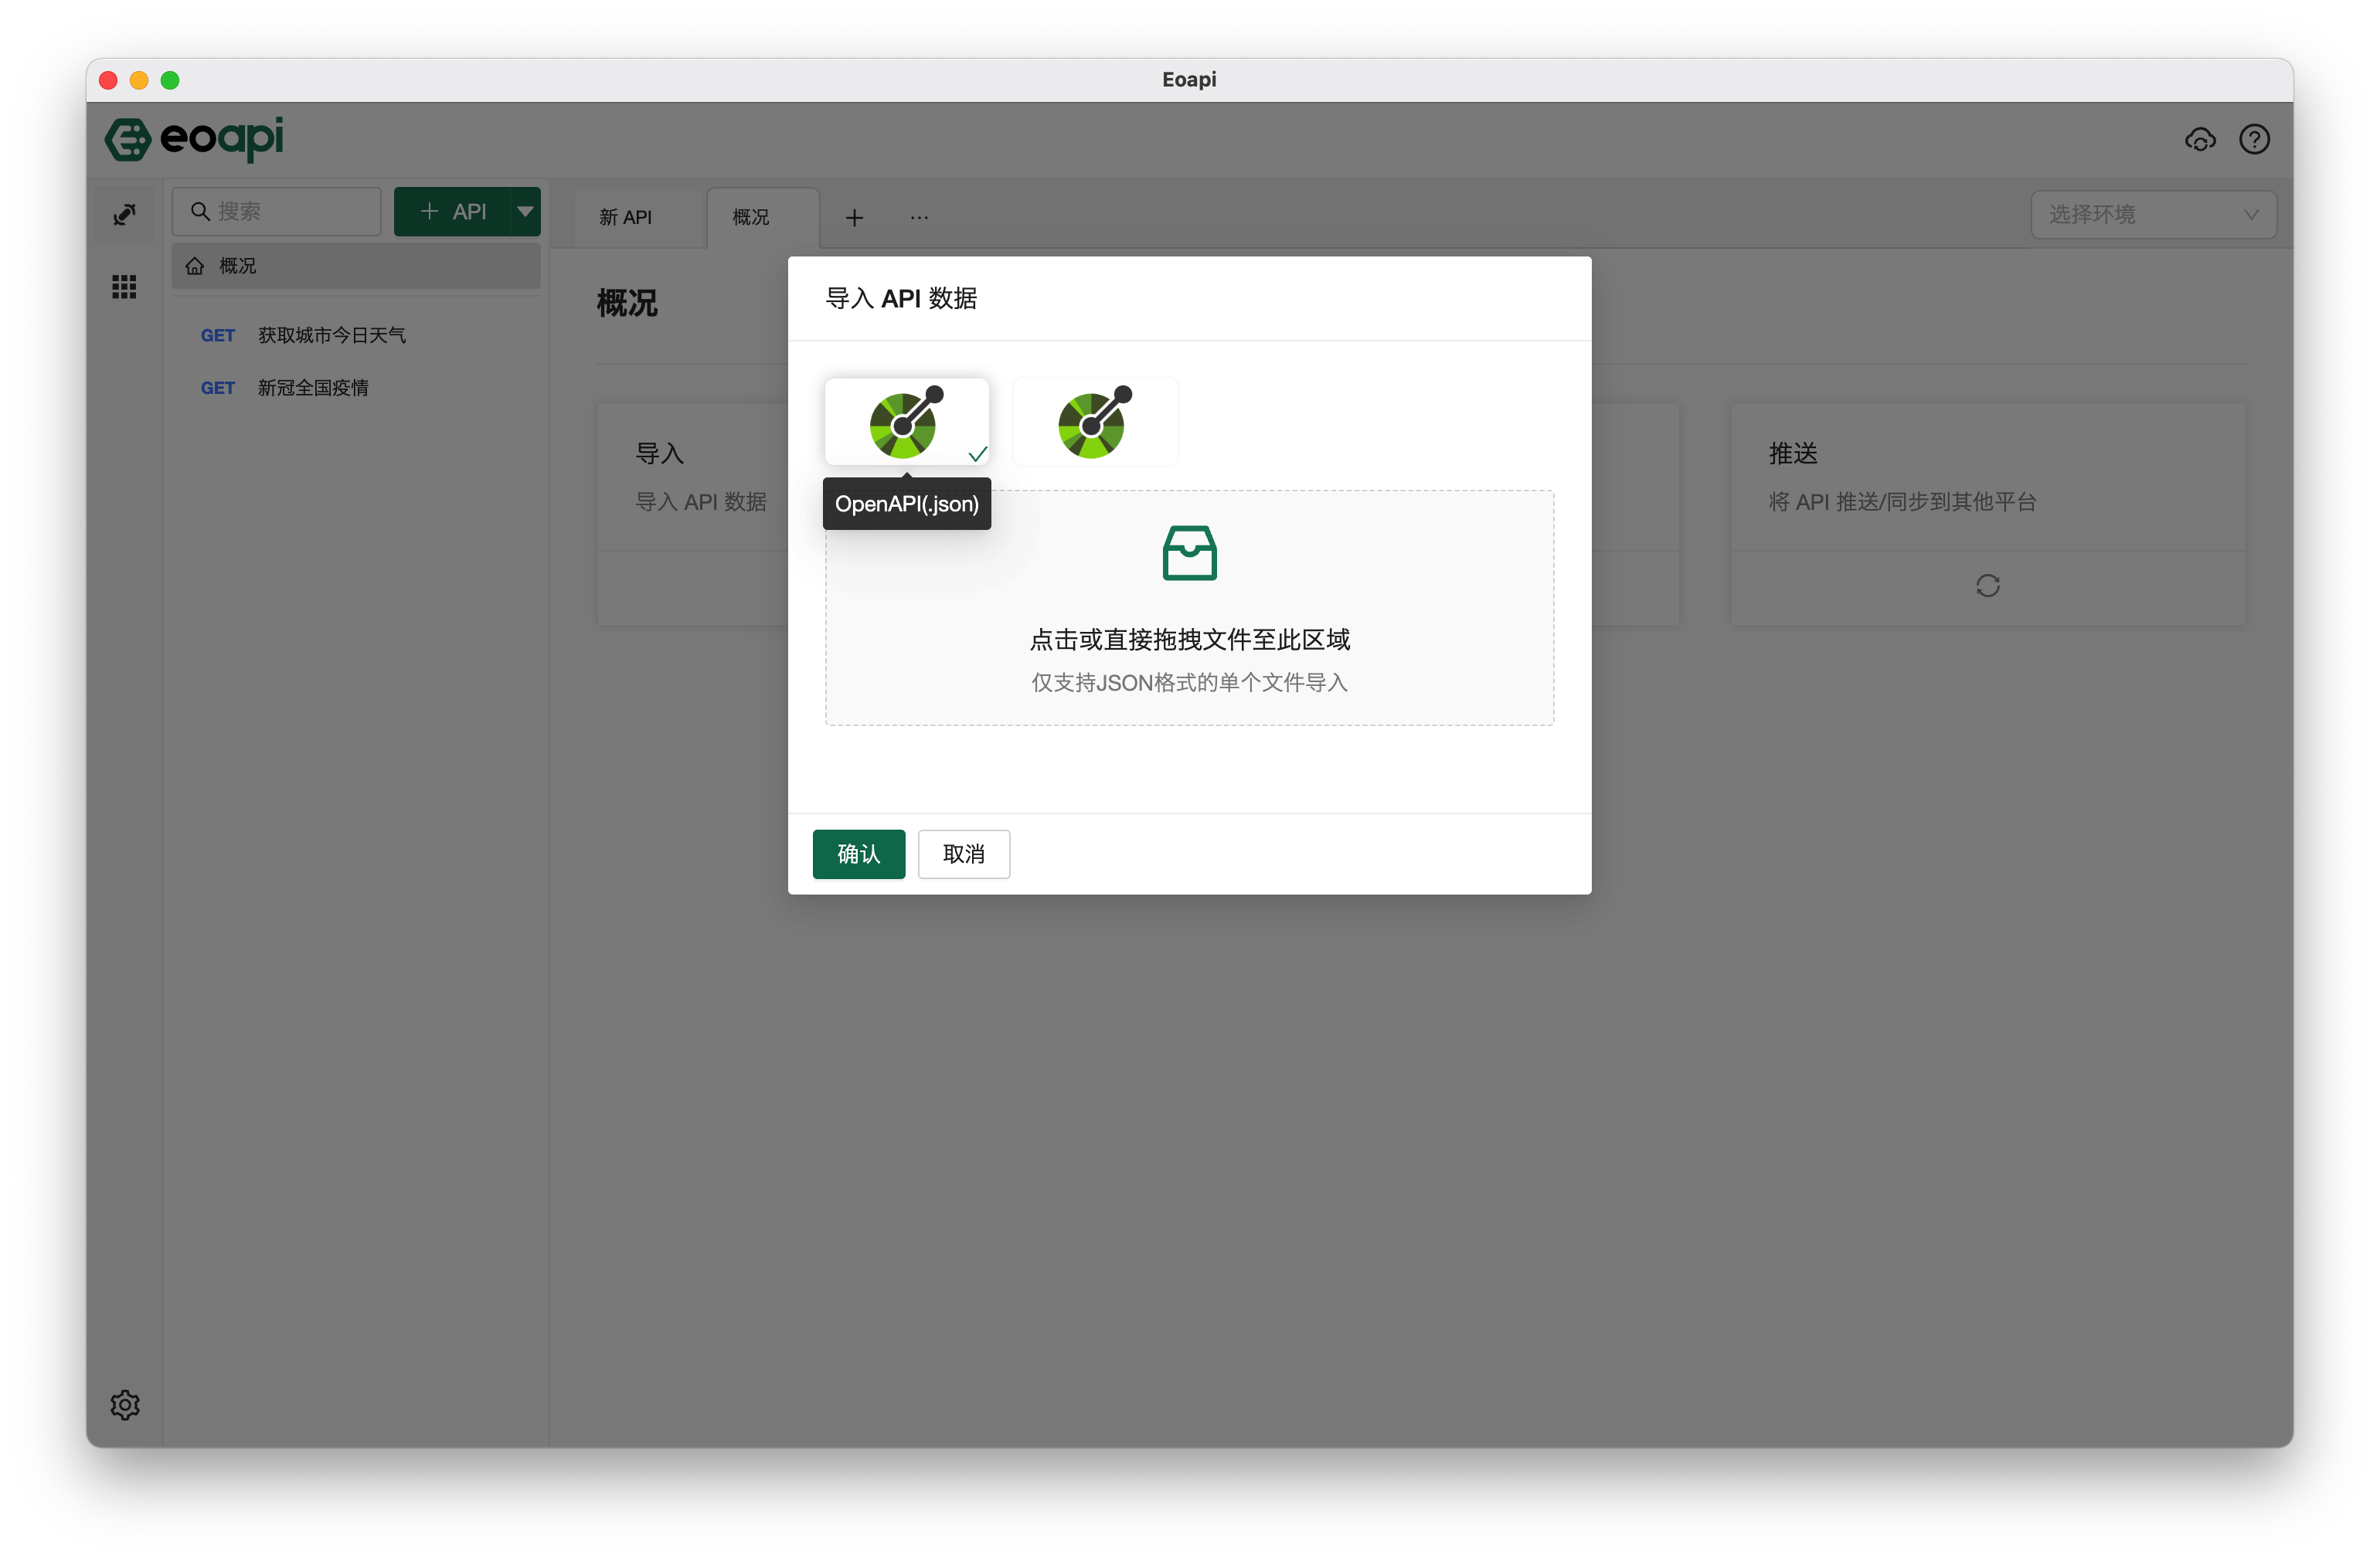Open settings gear at sidebar bottom

[x=125, y=1405]
